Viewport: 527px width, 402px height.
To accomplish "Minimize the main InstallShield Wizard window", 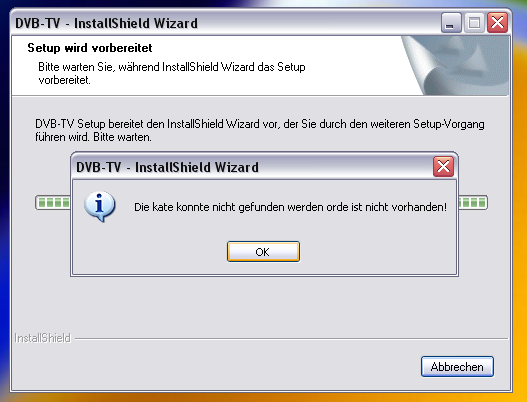I will [x=451, y=23].
